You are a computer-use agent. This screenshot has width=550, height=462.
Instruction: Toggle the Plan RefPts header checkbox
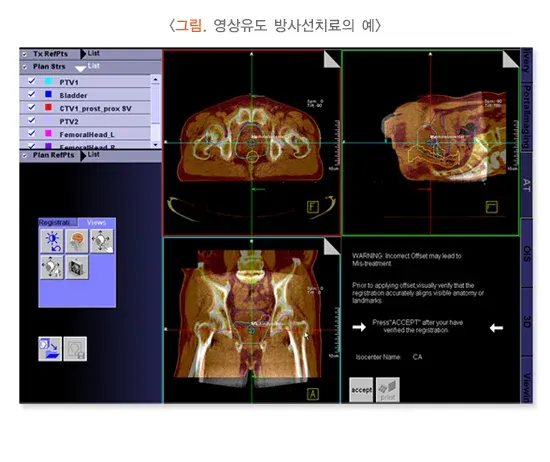tap(25, 155)
